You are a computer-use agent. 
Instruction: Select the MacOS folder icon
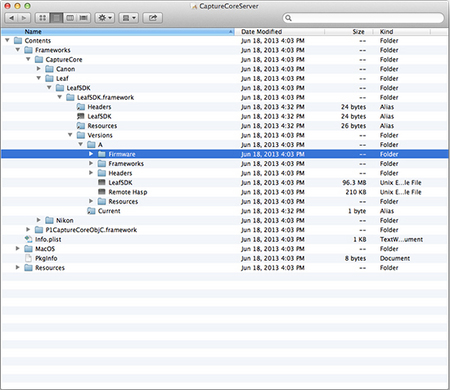click(28, 249)
